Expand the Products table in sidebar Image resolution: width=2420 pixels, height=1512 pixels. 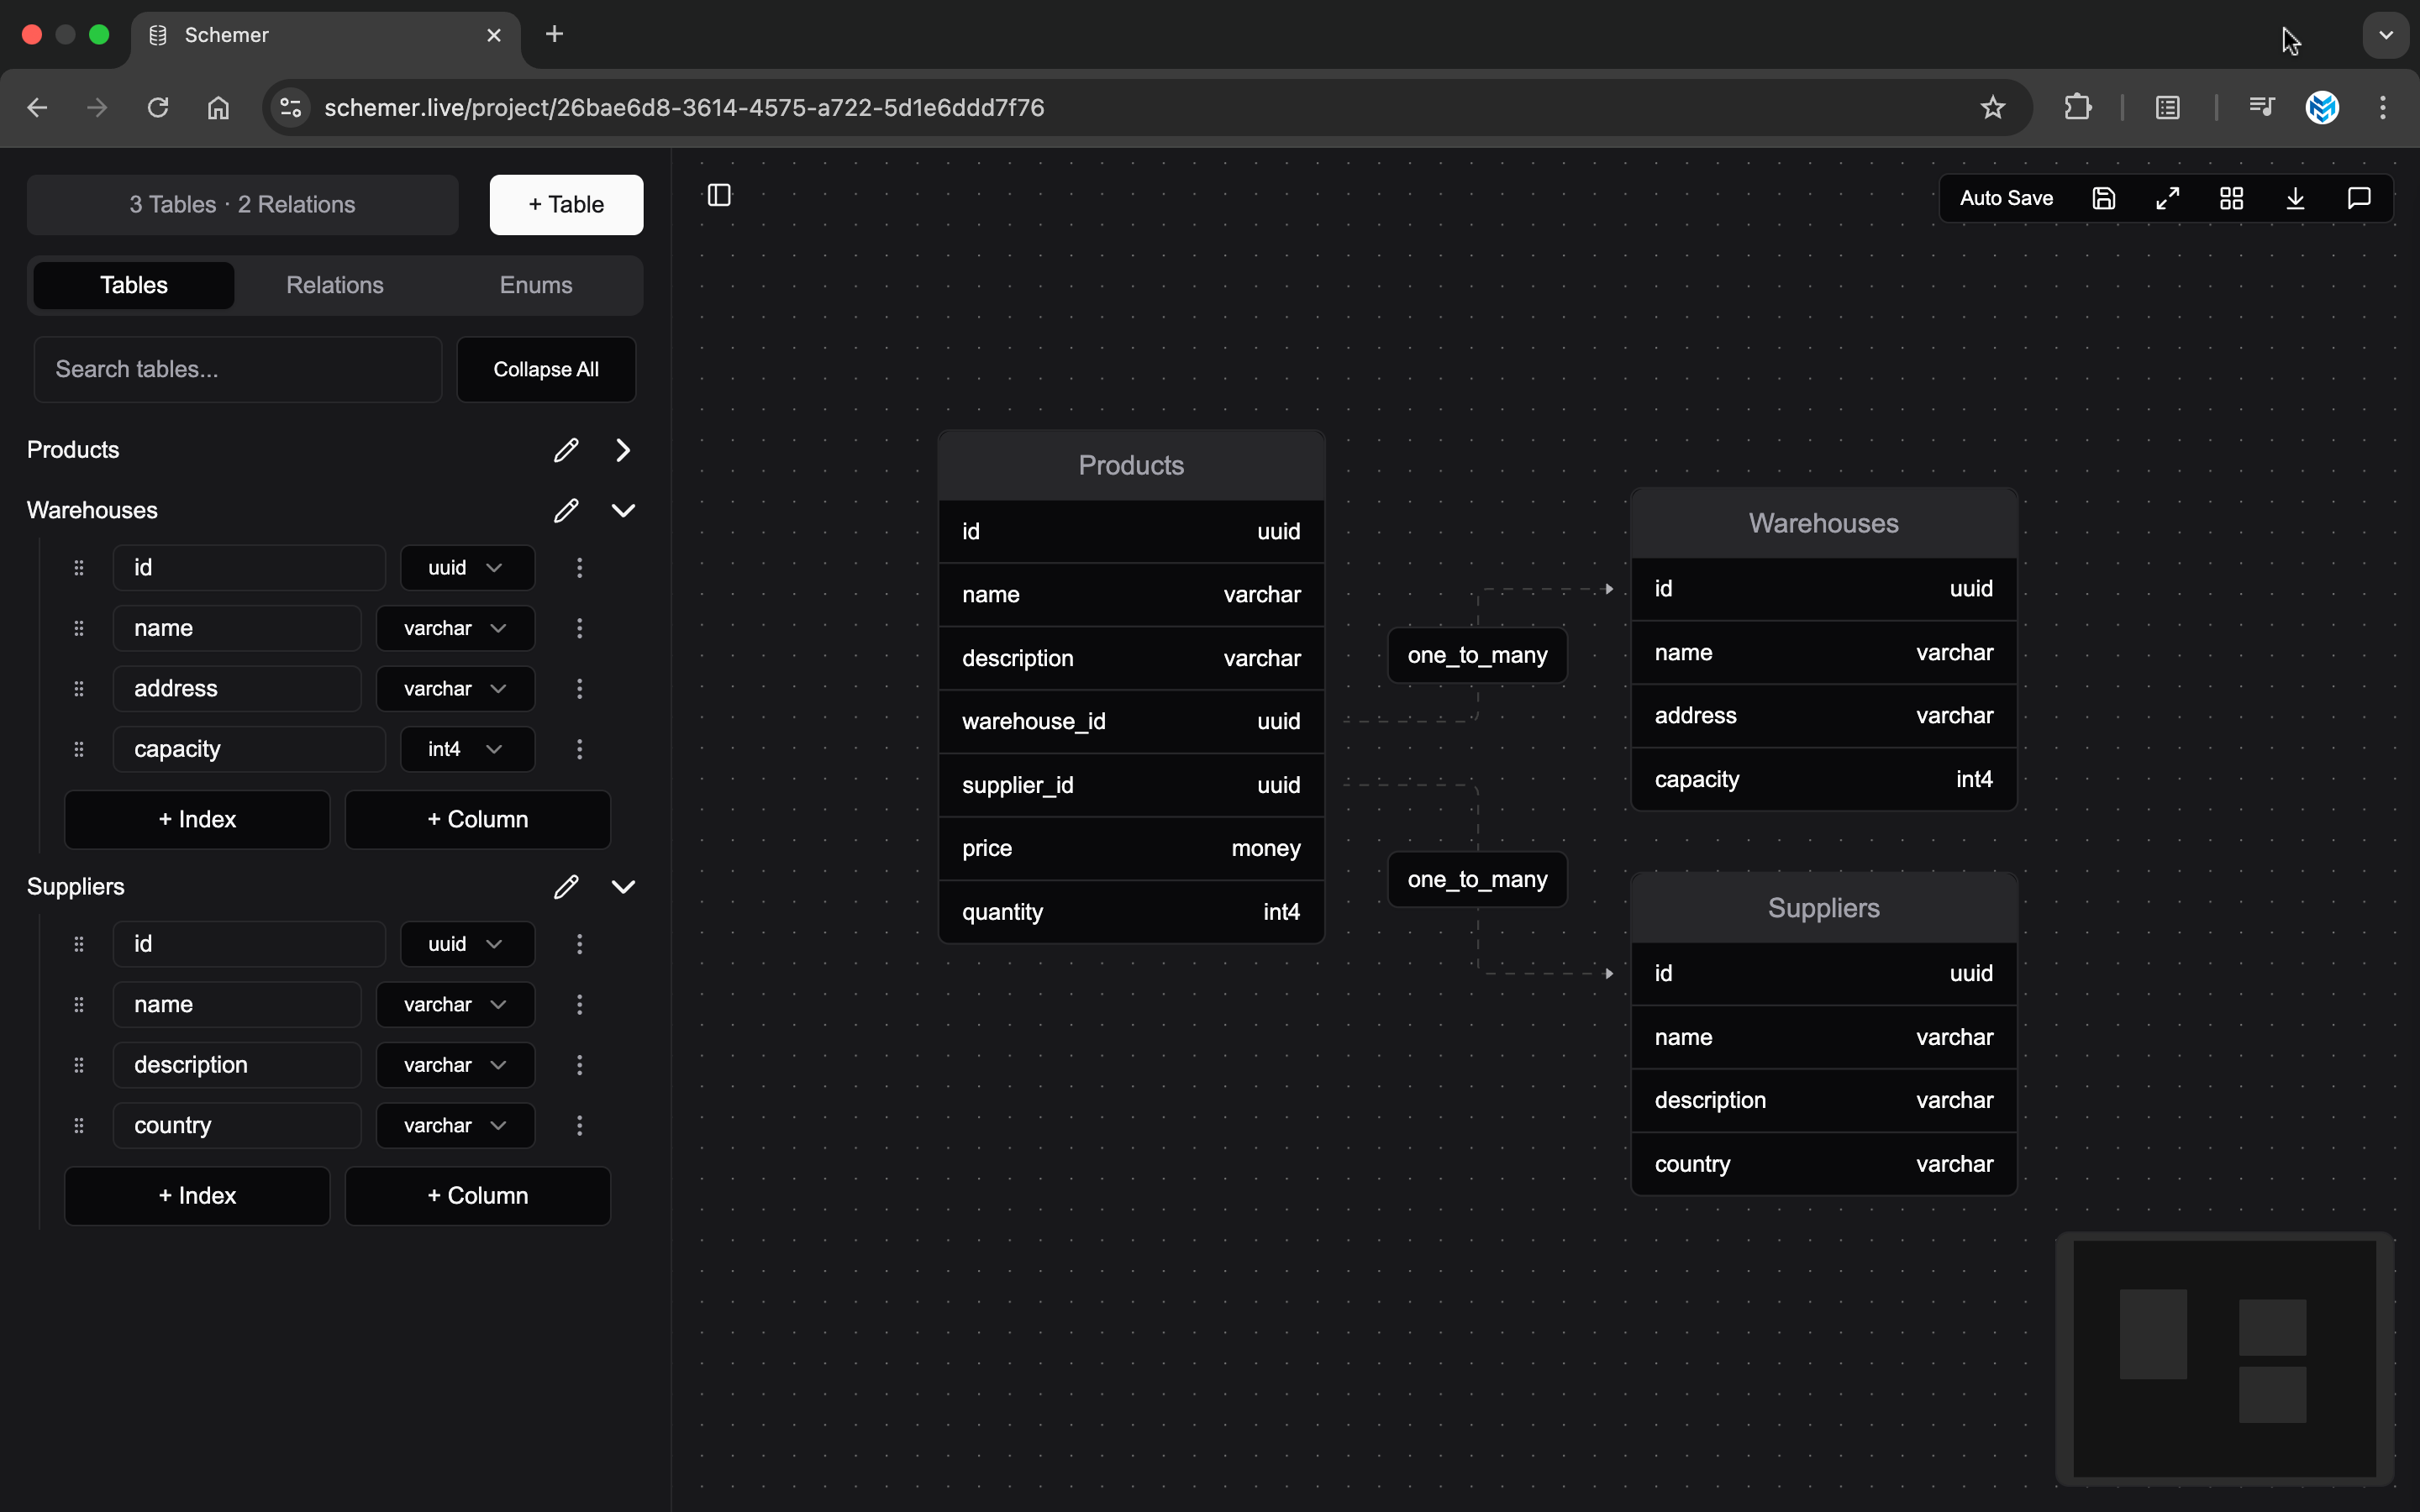[x=623, y=450]
